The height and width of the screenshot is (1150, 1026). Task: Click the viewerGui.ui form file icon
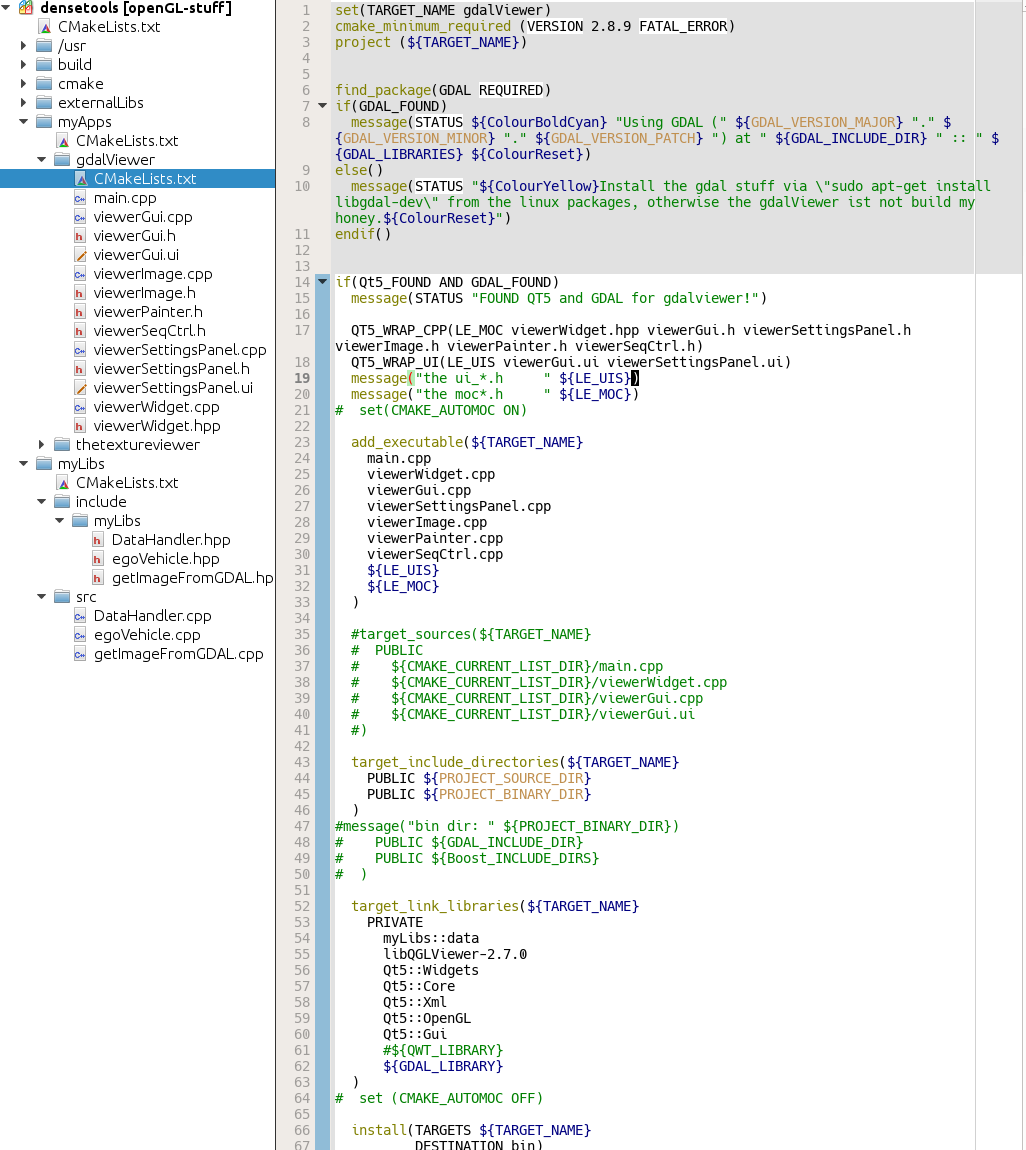click(80, 255)
